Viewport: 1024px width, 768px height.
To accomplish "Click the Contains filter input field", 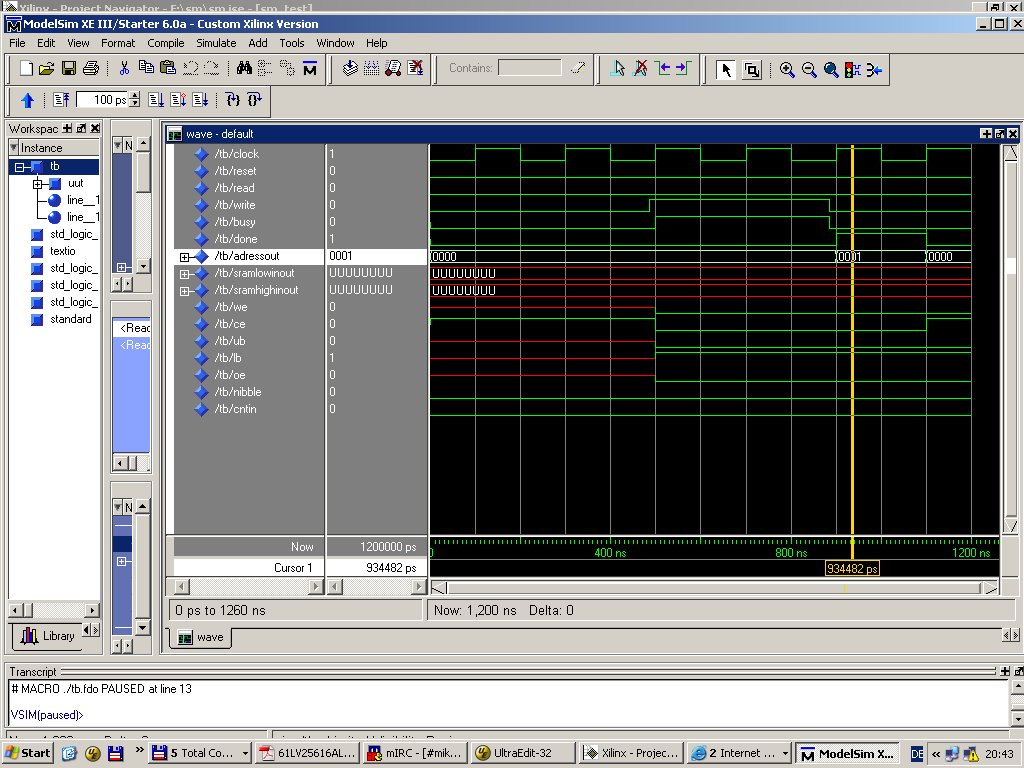I will click(530, 68).
